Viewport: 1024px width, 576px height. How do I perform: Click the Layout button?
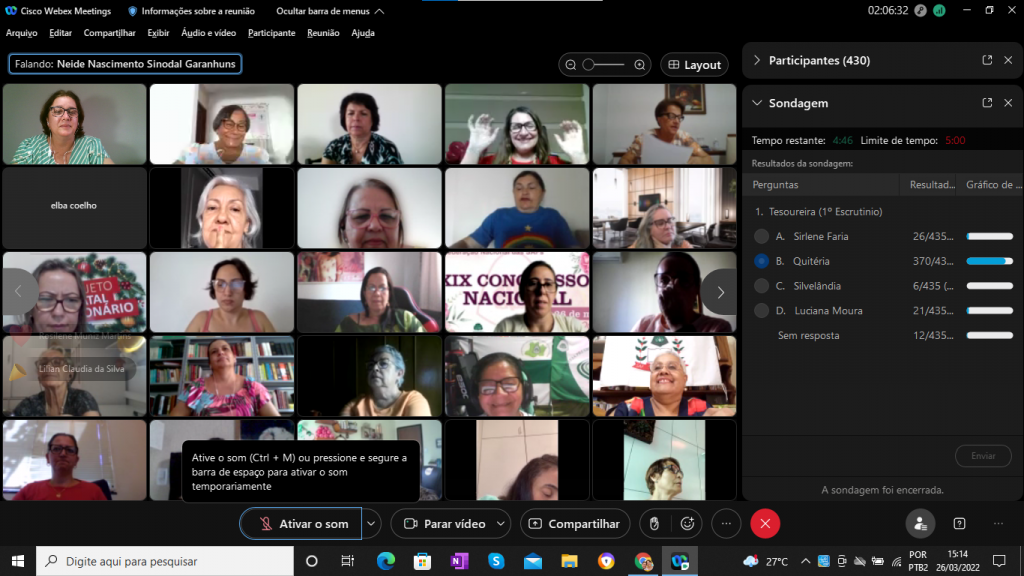694,65
